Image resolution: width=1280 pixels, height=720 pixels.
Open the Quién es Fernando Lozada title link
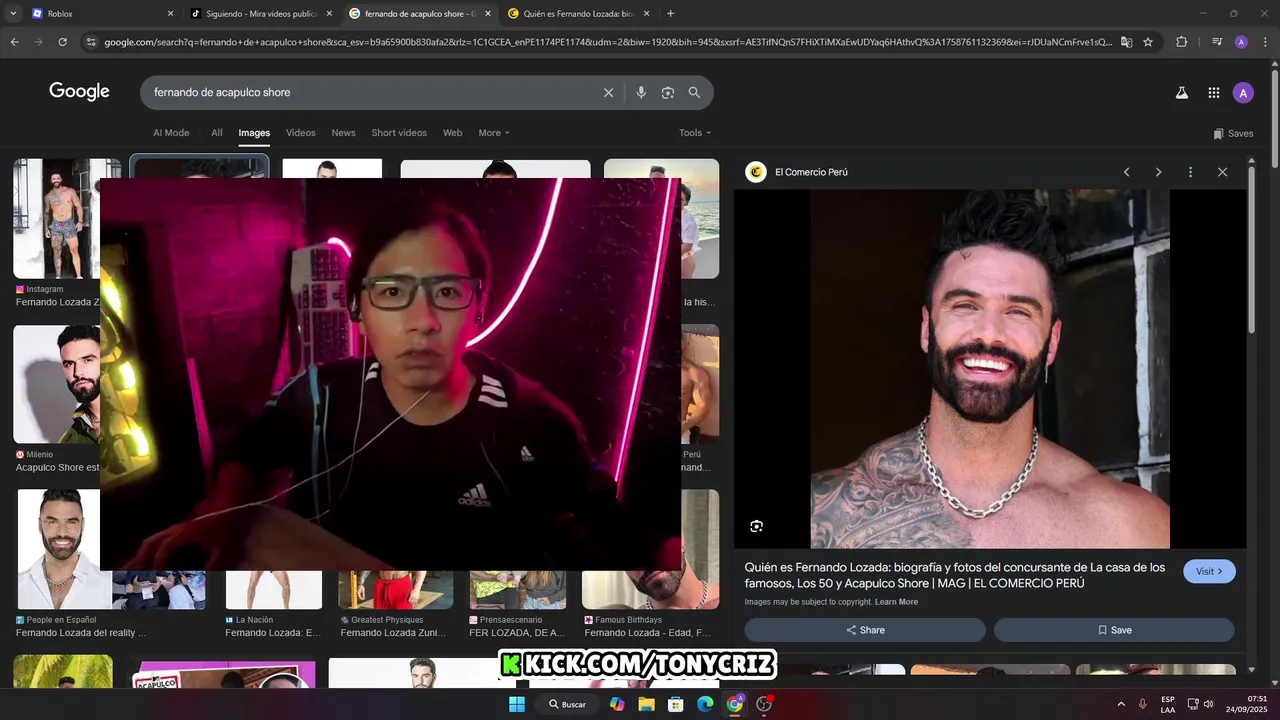pyautogui.click(x=955, y=575)
